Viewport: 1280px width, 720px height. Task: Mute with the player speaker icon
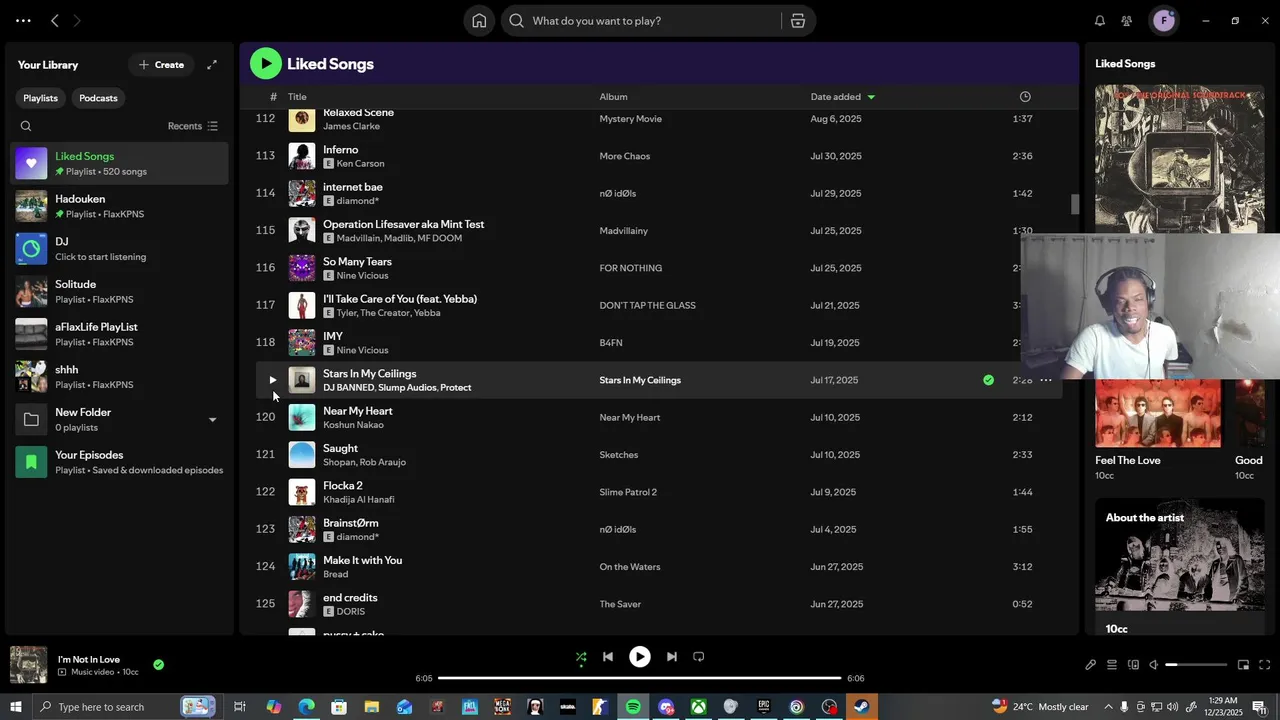click(1153, 665)
